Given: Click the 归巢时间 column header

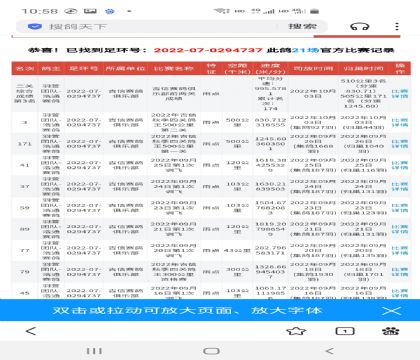Looking at the screenshot, I should coord(363,68).
